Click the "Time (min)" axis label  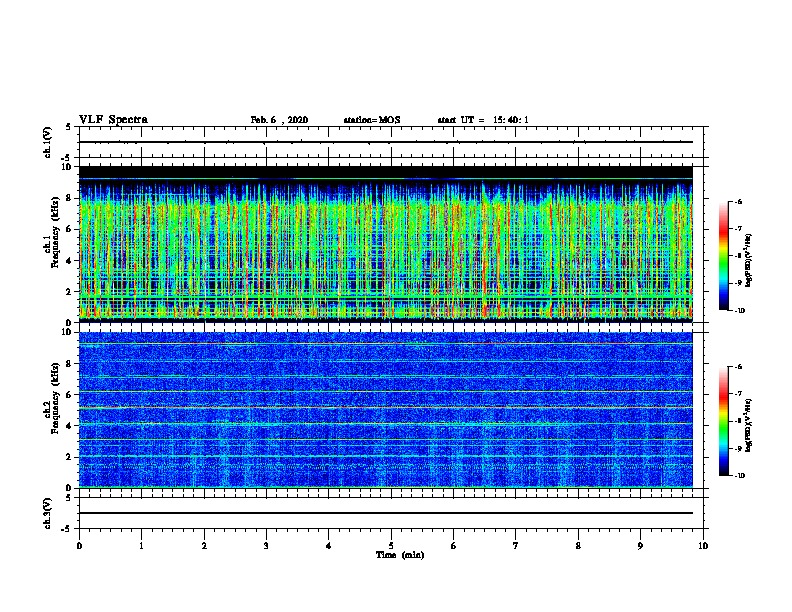[x=400, y=555]
